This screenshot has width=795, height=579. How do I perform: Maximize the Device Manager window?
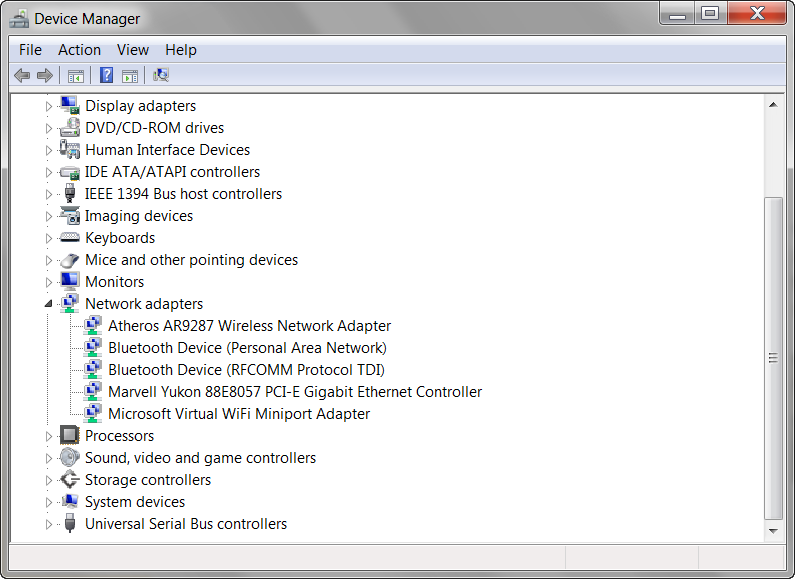pyautogui.click(x=710, y=14)
